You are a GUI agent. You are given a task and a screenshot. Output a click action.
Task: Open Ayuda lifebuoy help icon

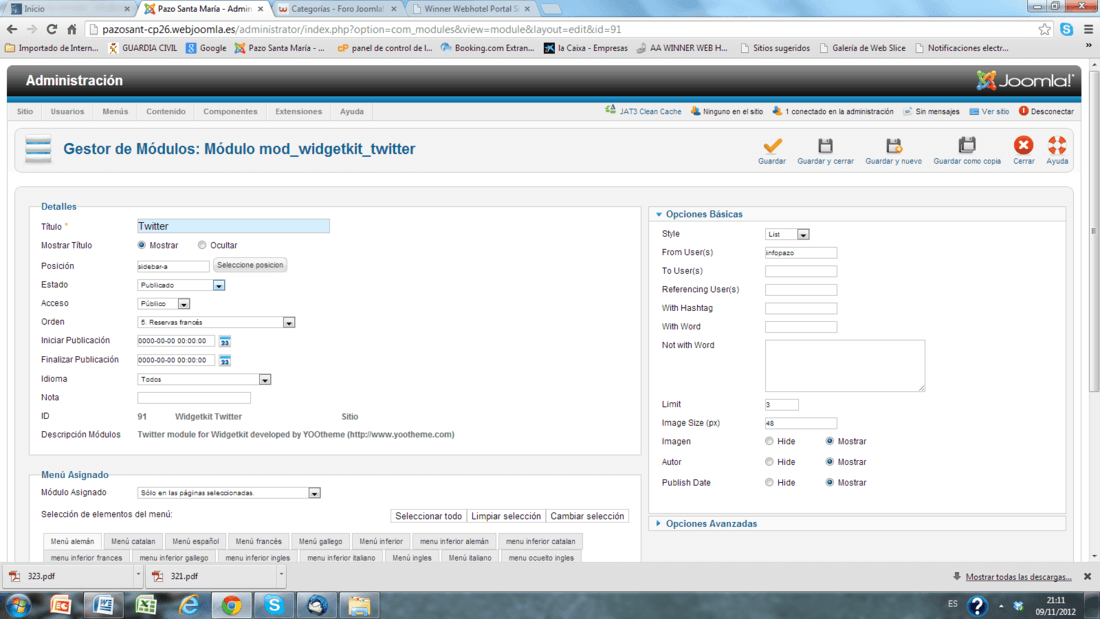click(1057, 145)
